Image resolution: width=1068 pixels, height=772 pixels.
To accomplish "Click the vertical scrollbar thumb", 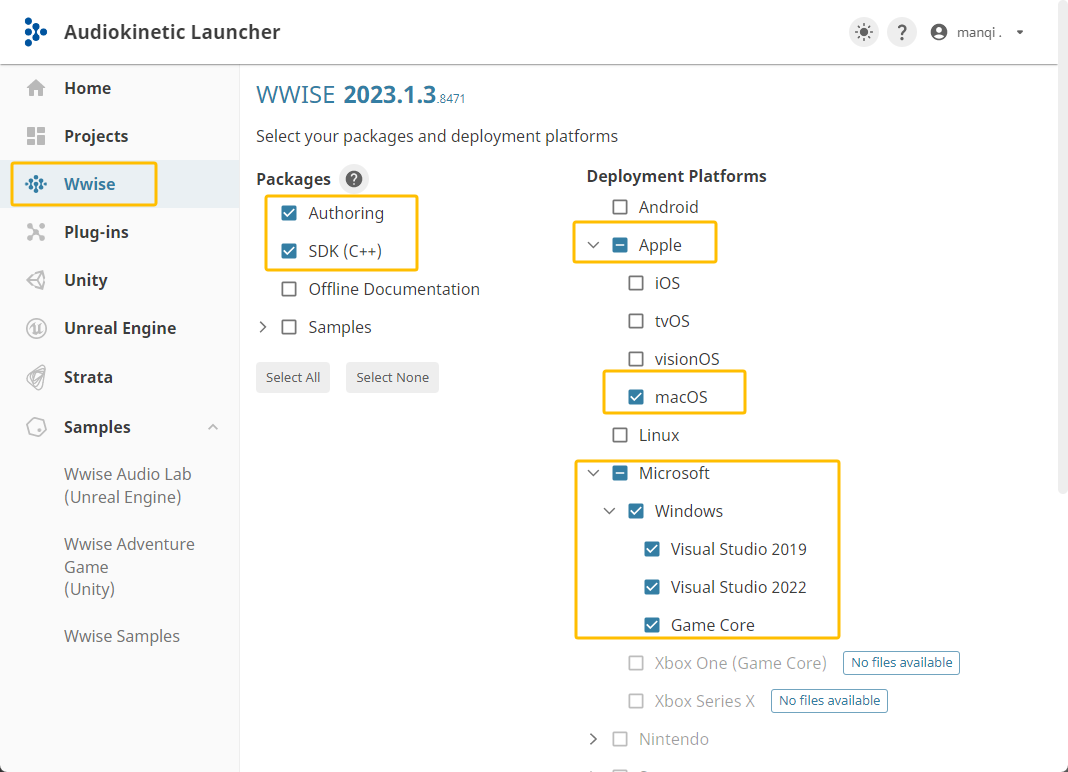I will coord(1063,245).
